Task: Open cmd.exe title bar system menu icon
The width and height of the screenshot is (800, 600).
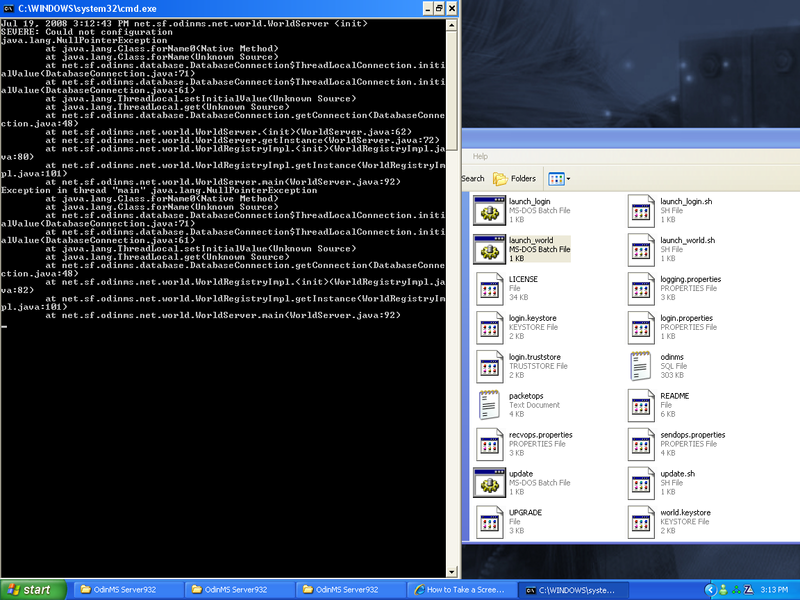Action: click(x=9, y=8)
